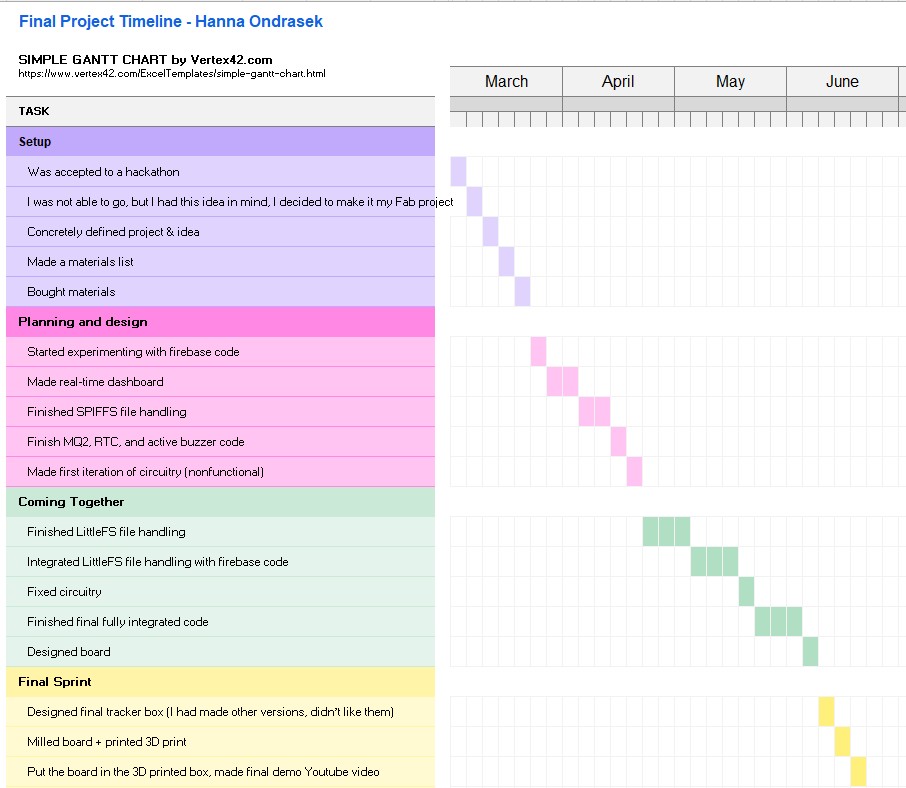Screen dimensions: 906x788
Task: Select 'Finished SPIFFS file handling' row
Action: point(220,412)
